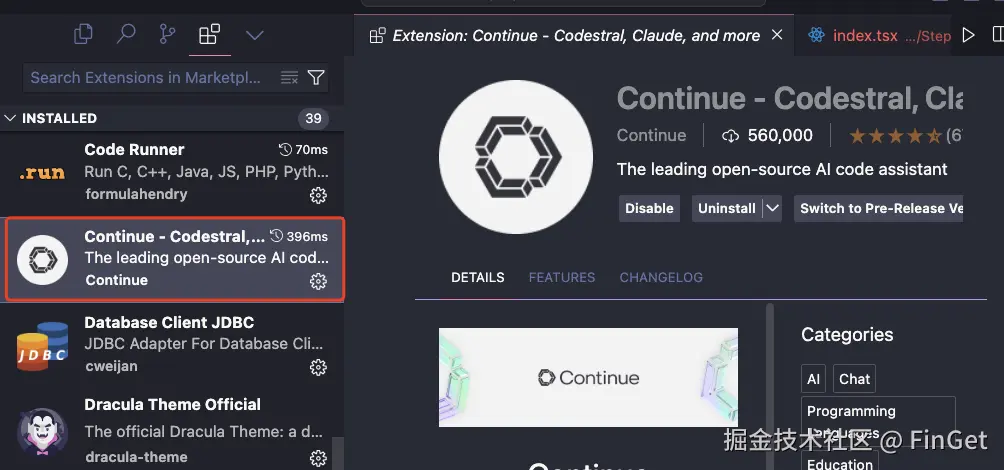
Task: Click the Code Runner .run icon
Action: (42, 172)
